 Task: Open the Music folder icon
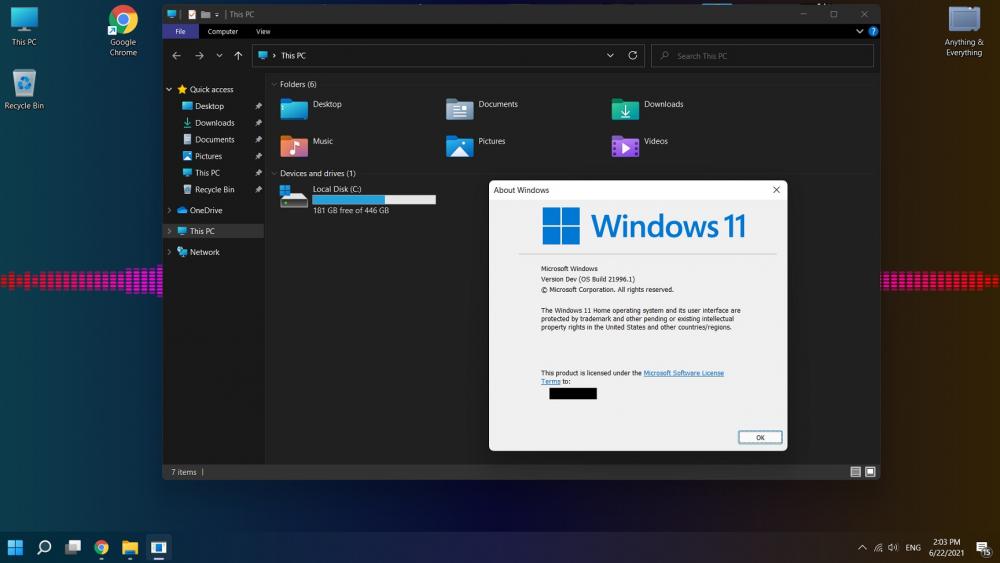point(294,146)
